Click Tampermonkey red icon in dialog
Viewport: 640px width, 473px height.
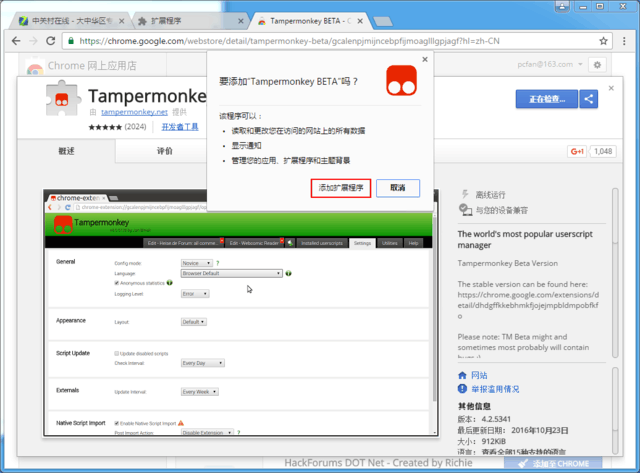click(x=402, y=80)
